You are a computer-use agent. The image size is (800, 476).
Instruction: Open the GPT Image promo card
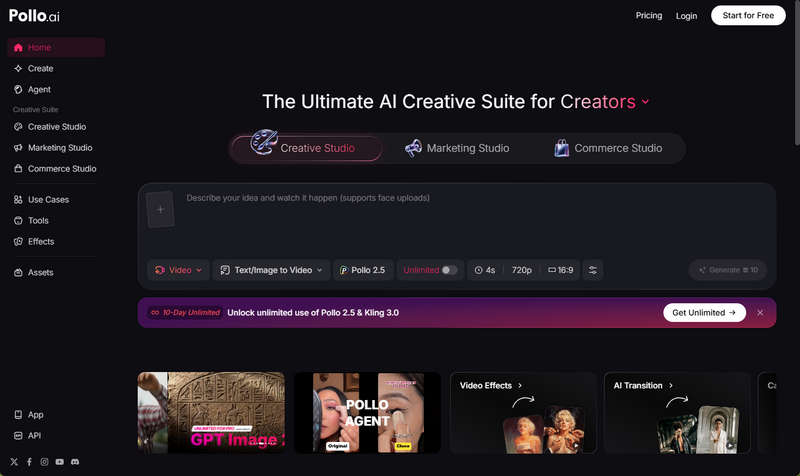(211, 412)
